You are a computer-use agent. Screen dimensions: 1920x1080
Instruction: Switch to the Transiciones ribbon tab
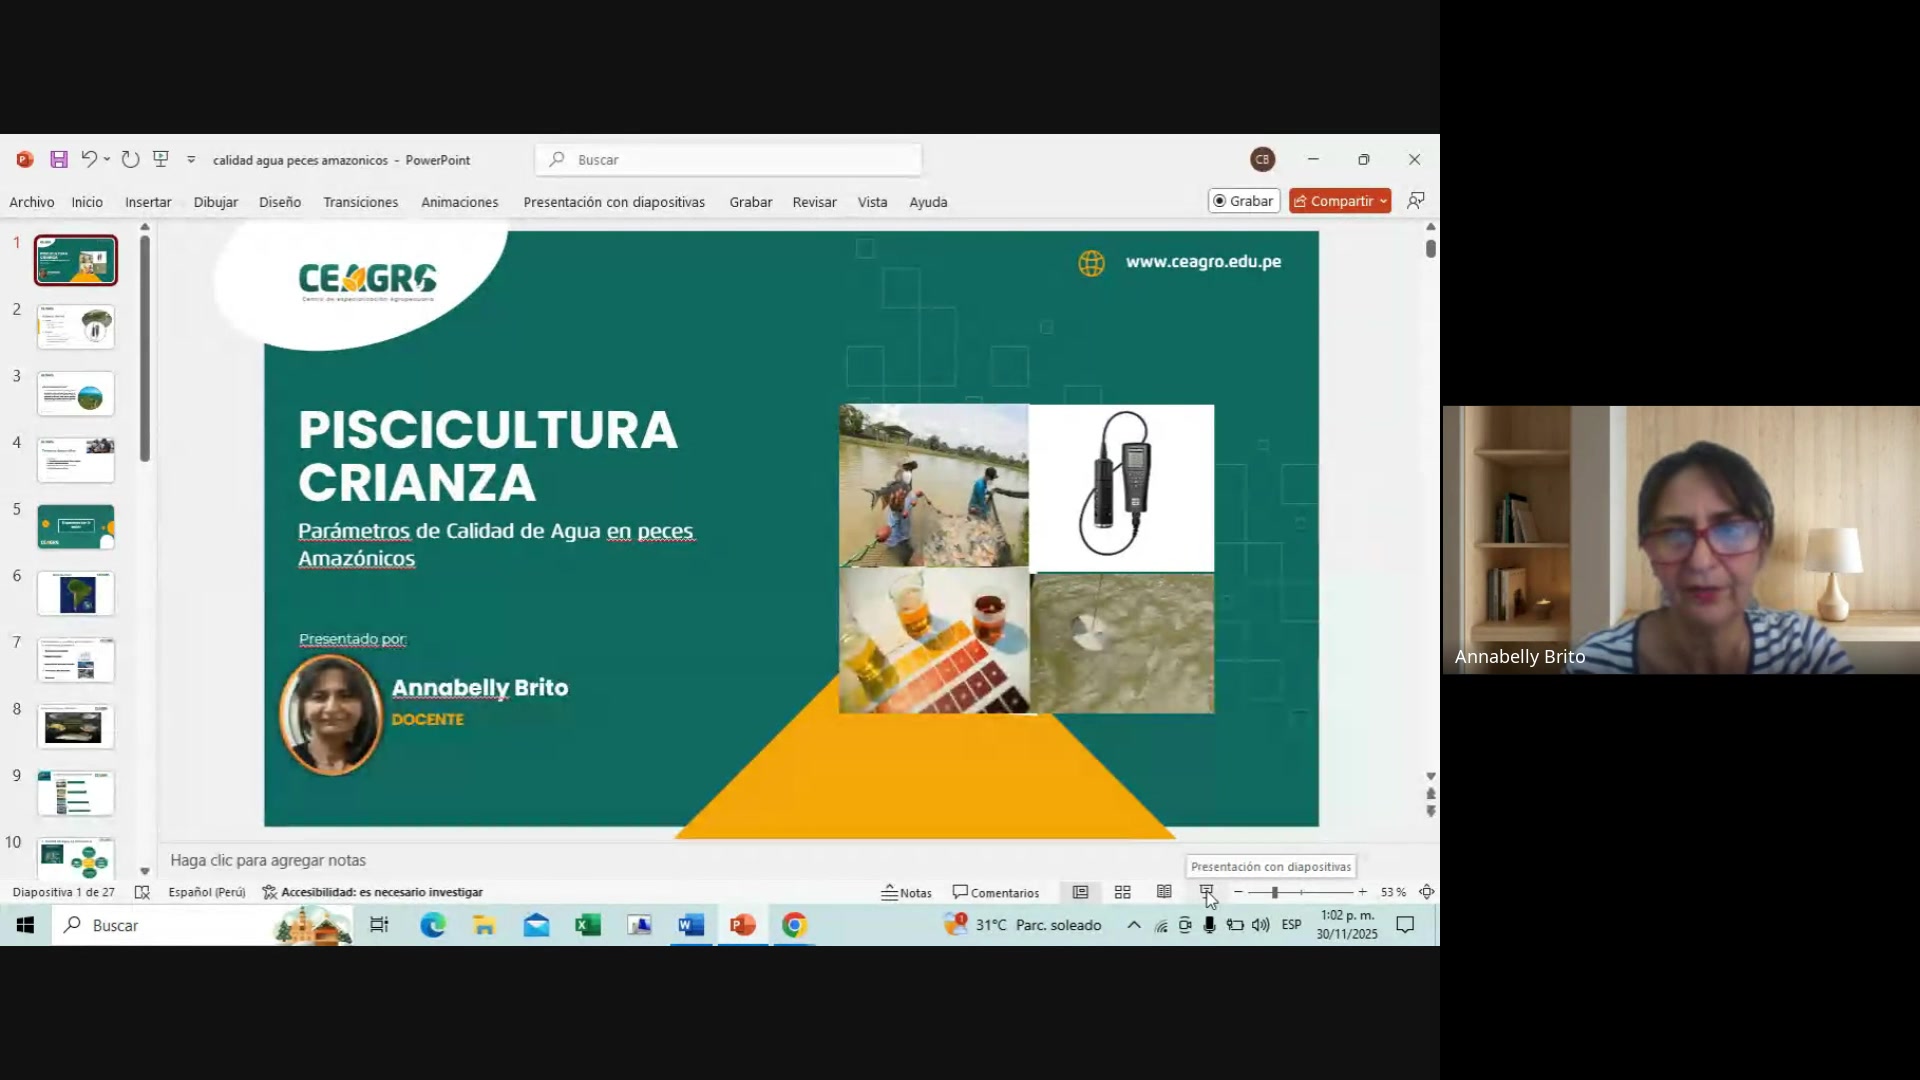360,201
